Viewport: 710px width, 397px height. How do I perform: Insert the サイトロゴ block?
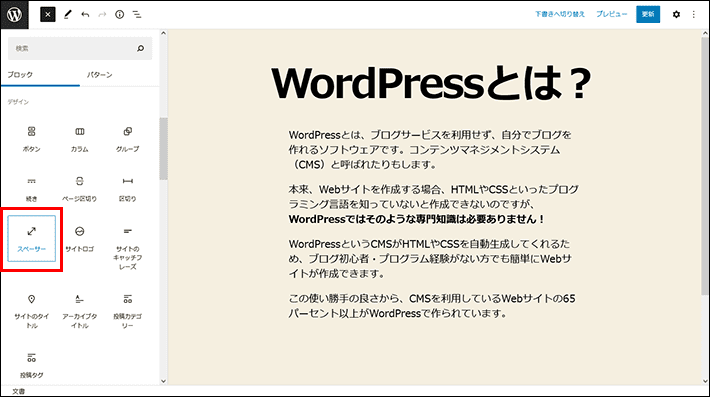pos(80,239)
